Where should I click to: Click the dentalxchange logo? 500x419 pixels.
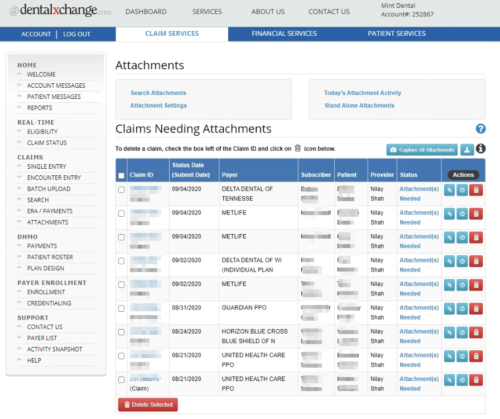click(x=60, y=10)
